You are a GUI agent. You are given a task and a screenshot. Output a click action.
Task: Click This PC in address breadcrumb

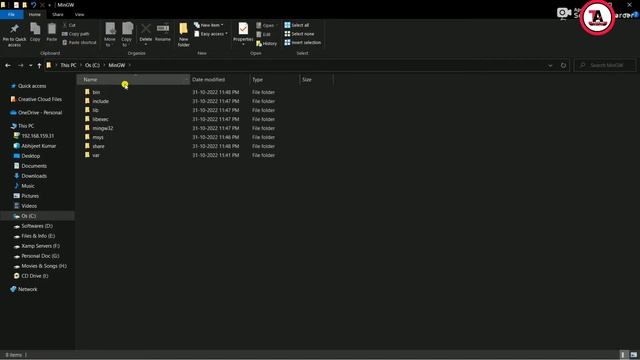point(68,65)
